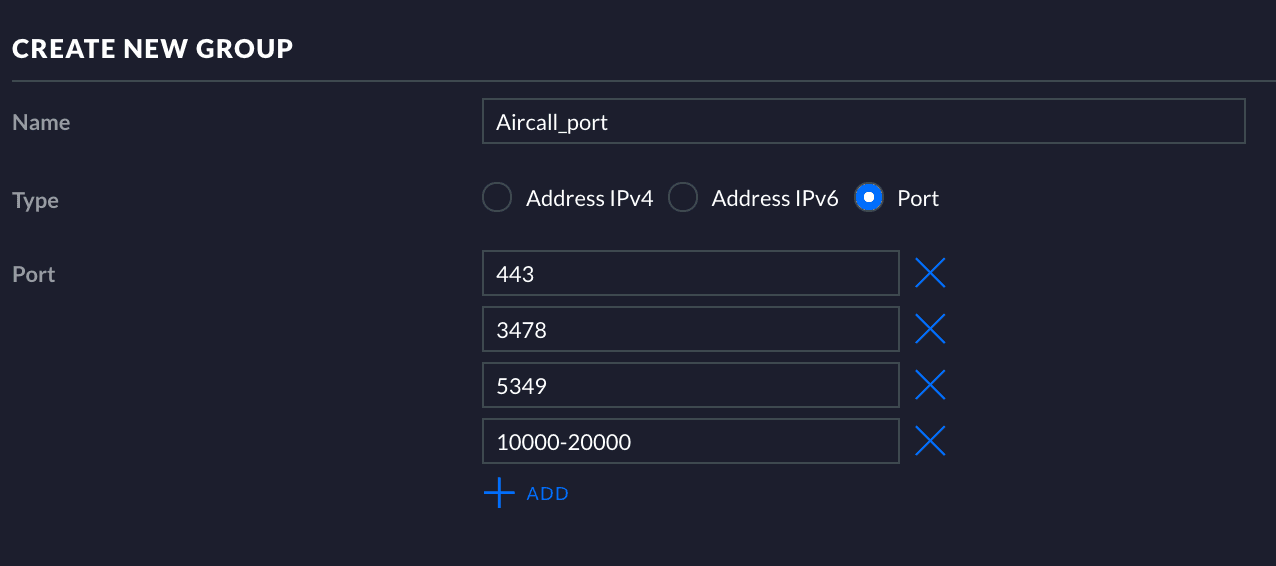
Task: Click into the 443 port field
Action: 690,273
